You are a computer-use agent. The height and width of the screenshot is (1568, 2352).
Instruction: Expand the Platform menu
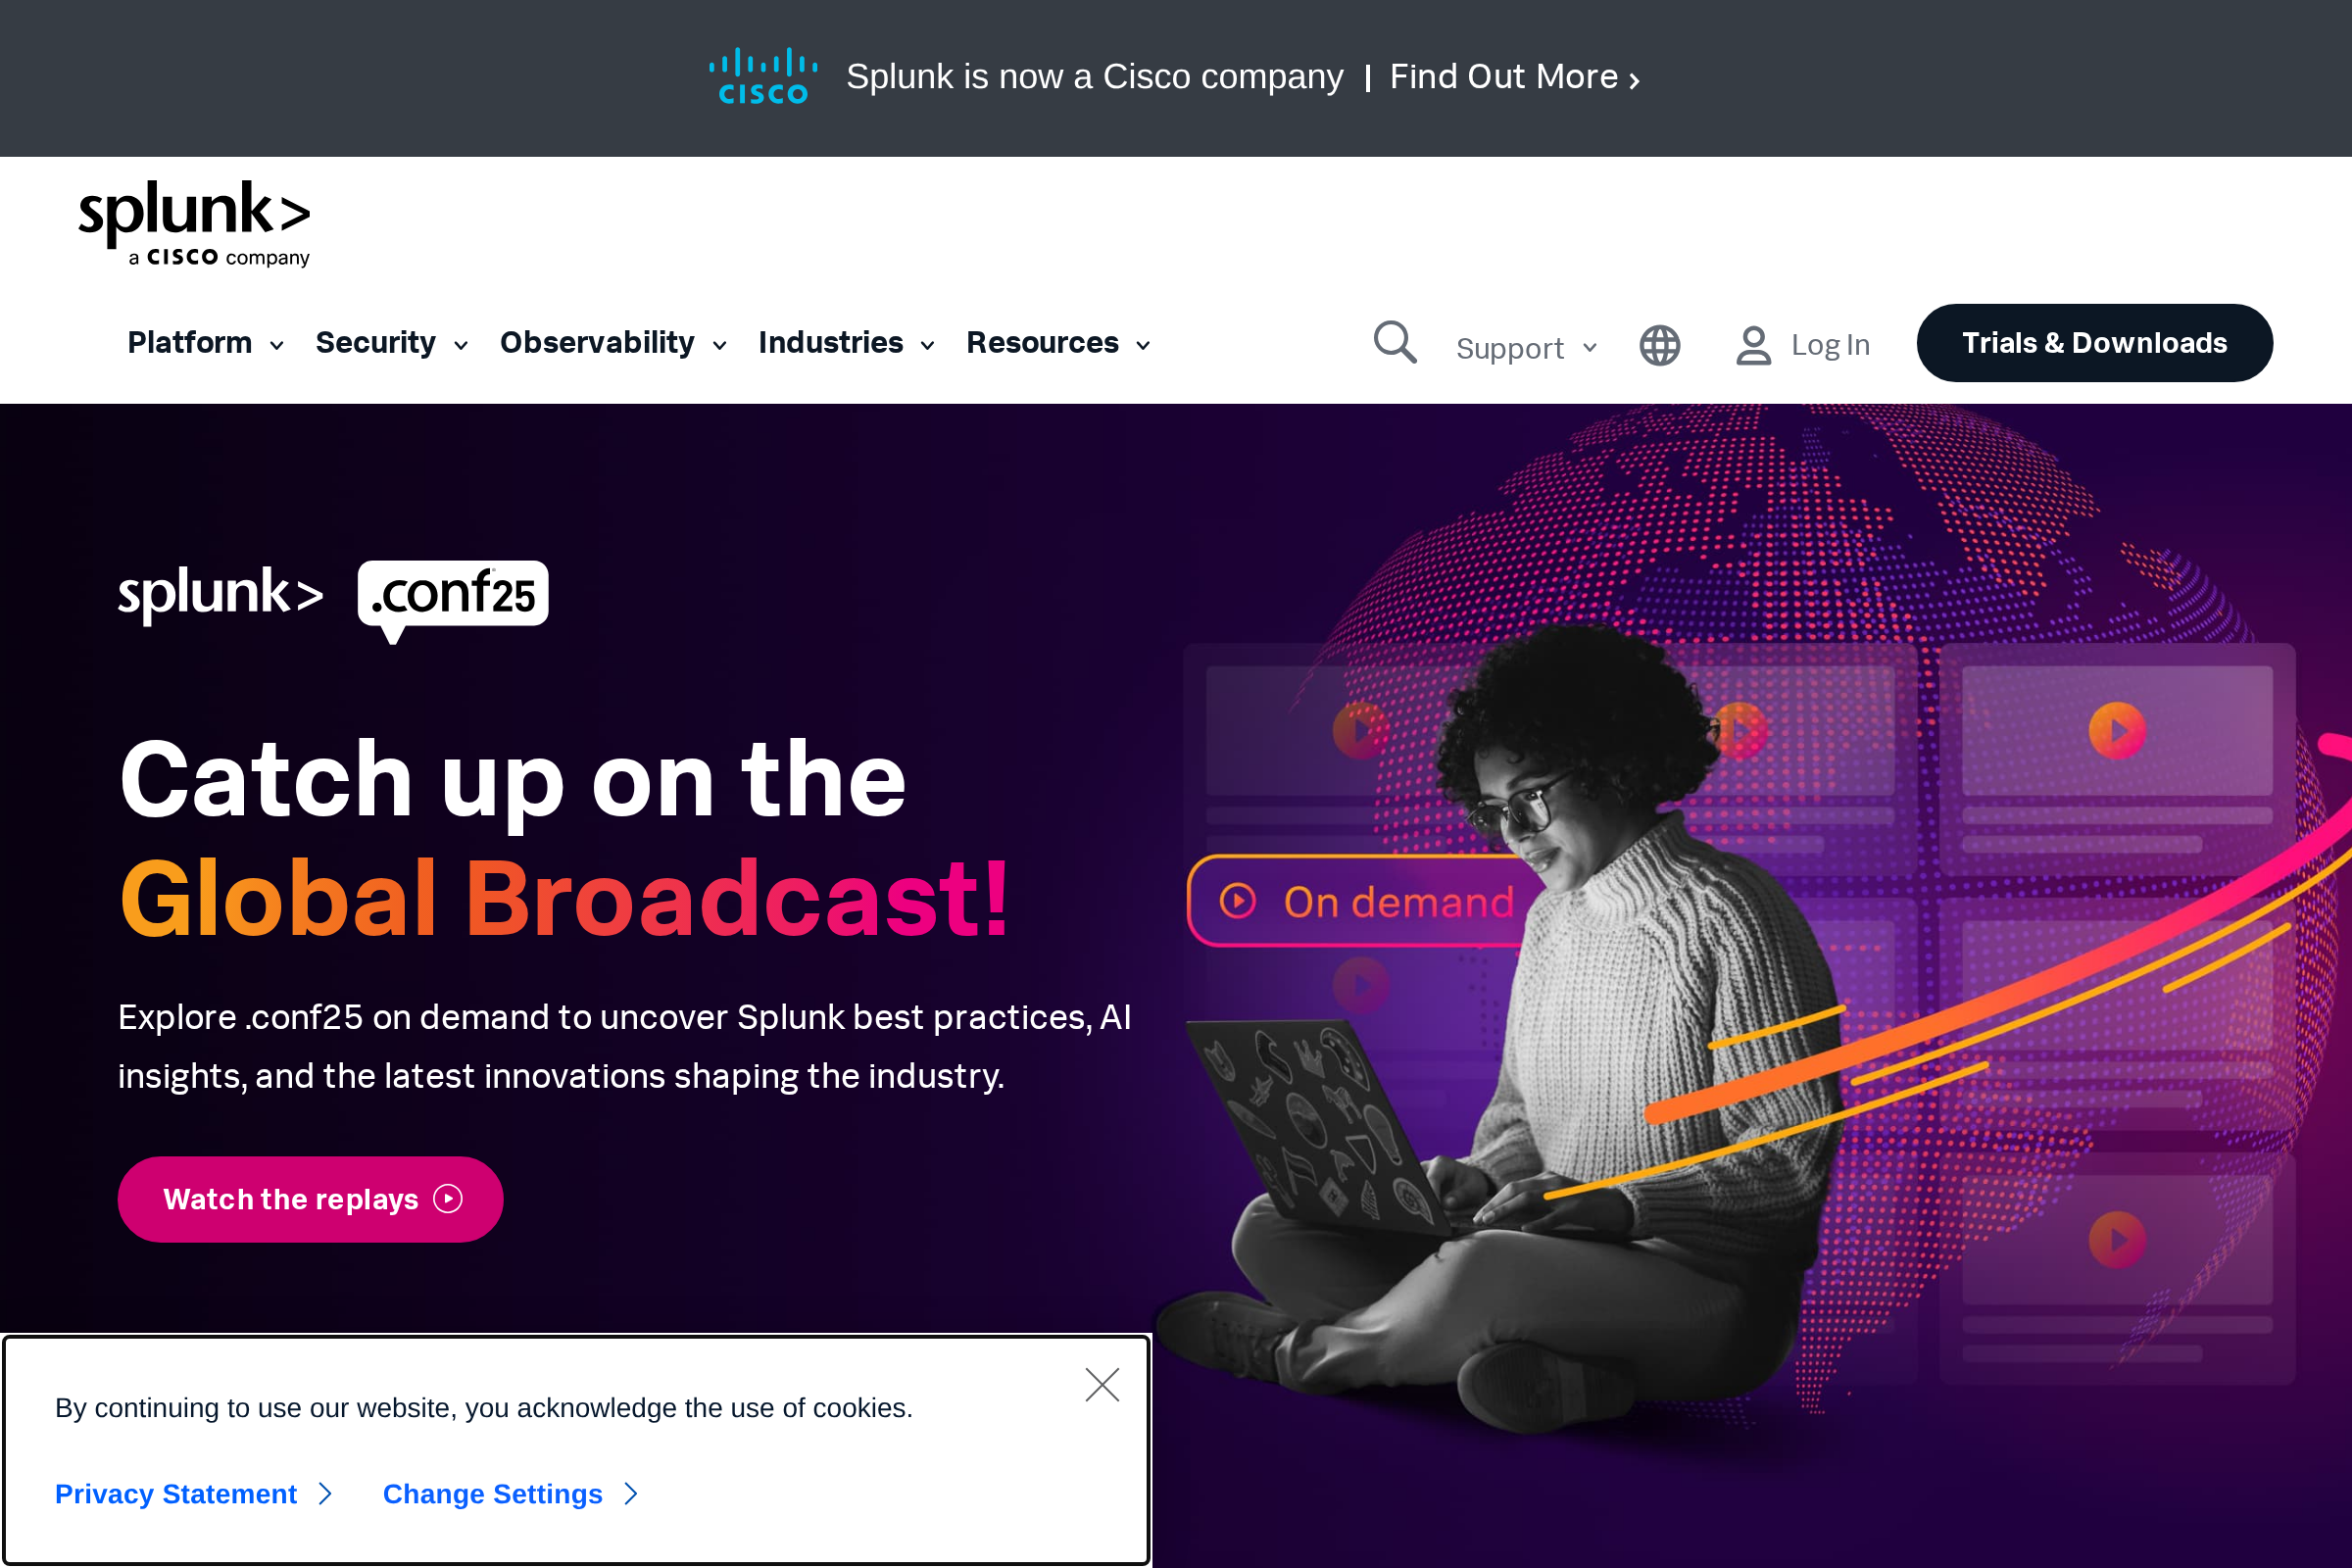click(x=206, y=343)
